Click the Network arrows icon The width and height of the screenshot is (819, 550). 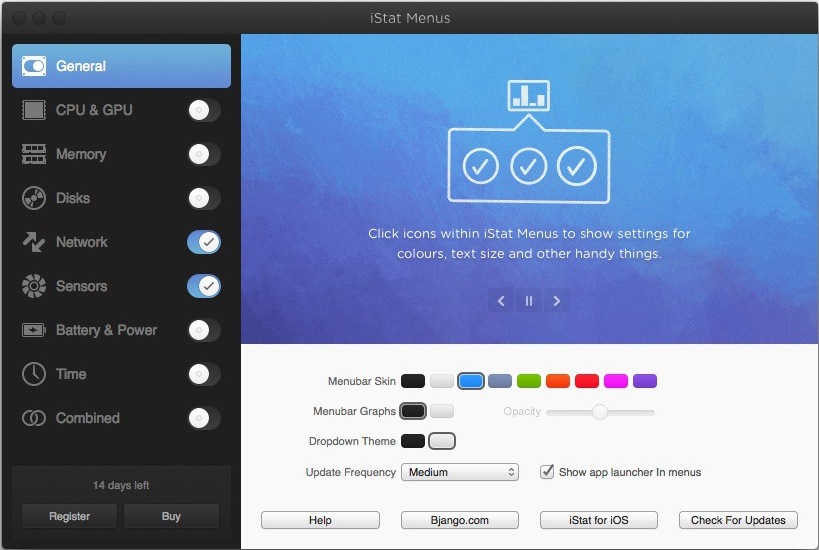point(34,242)
